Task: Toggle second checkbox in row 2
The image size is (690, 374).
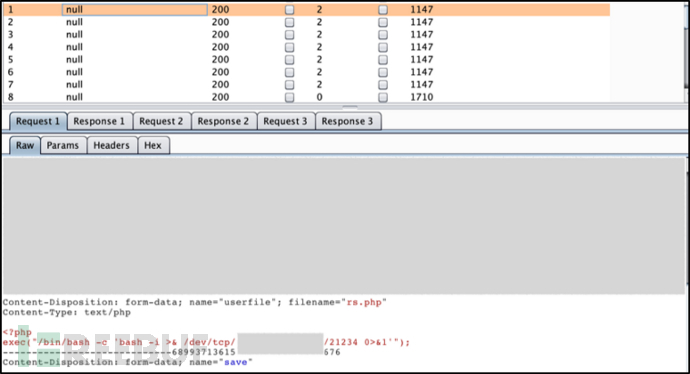Action: (383, 22)
